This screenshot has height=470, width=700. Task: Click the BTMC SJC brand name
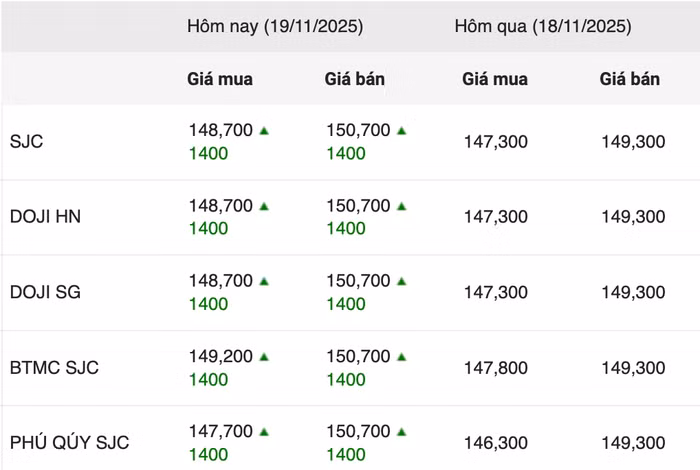[x=54, y=368]
